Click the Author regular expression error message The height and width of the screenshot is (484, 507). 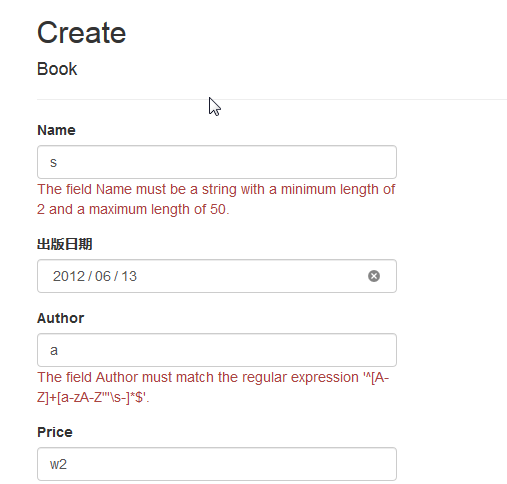(213, 387)
